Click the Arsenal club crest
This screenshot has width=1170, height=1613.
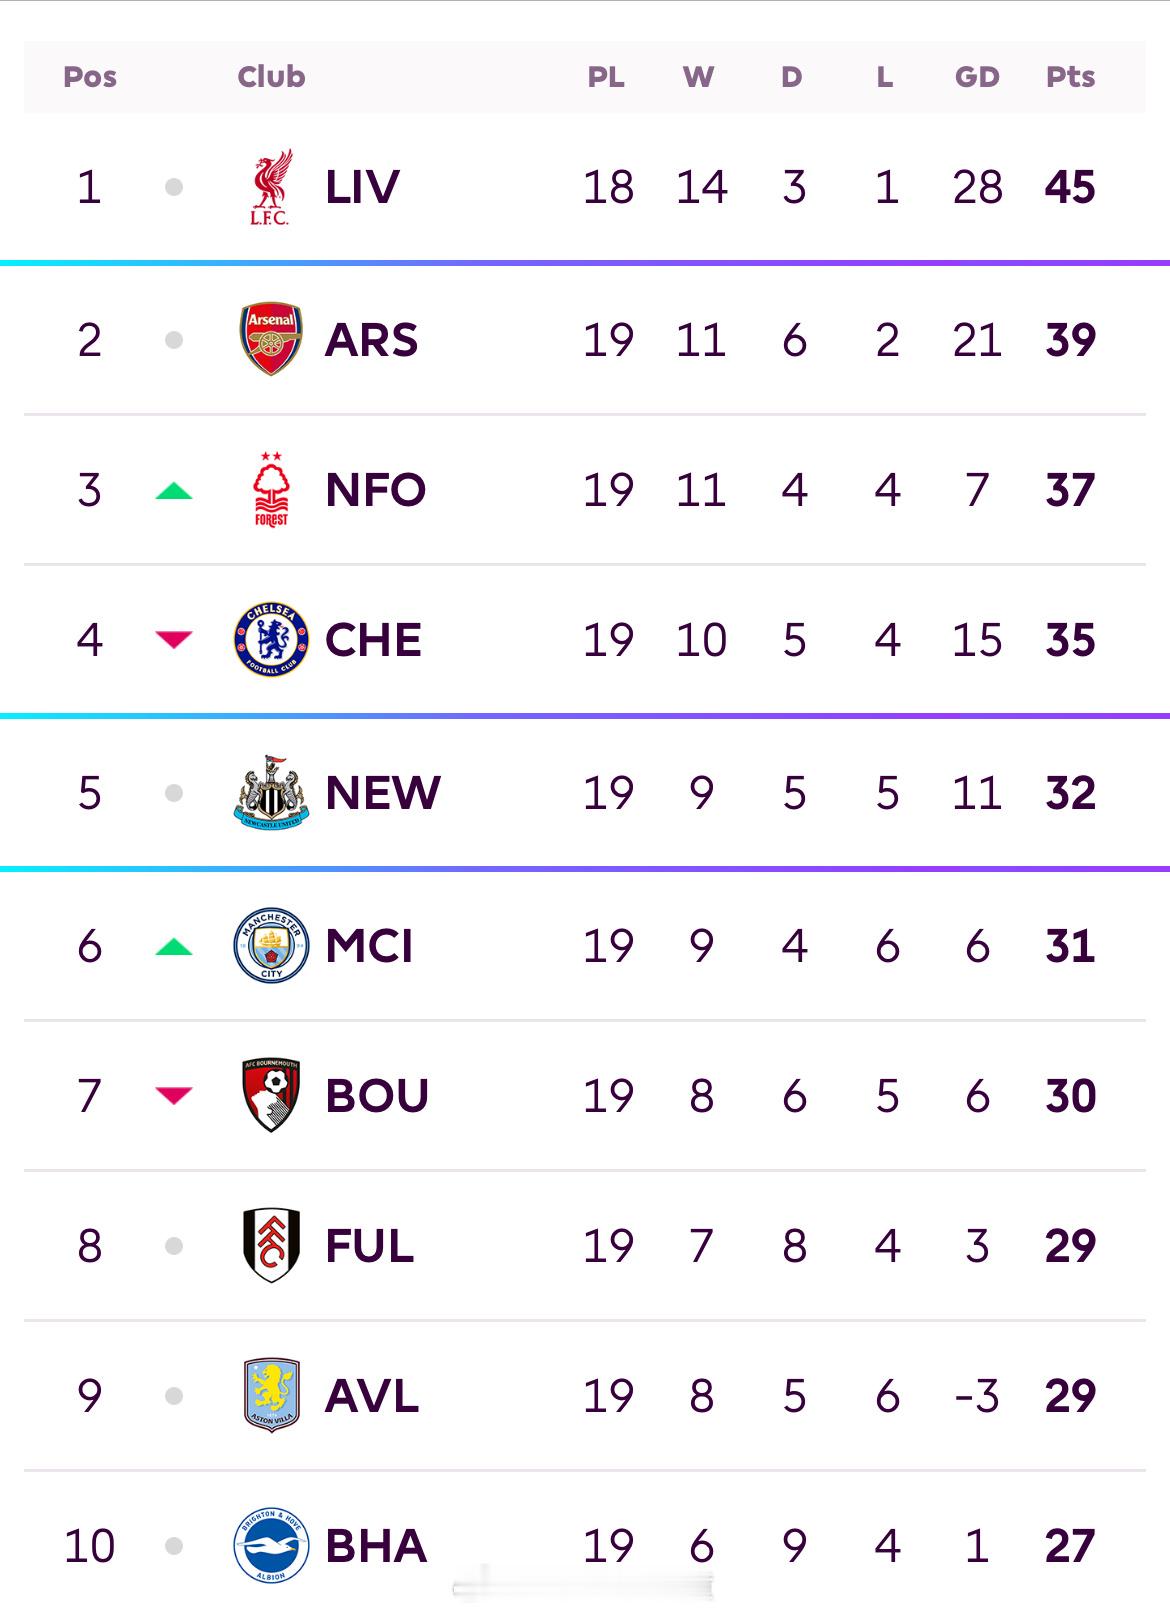(271, 339)
